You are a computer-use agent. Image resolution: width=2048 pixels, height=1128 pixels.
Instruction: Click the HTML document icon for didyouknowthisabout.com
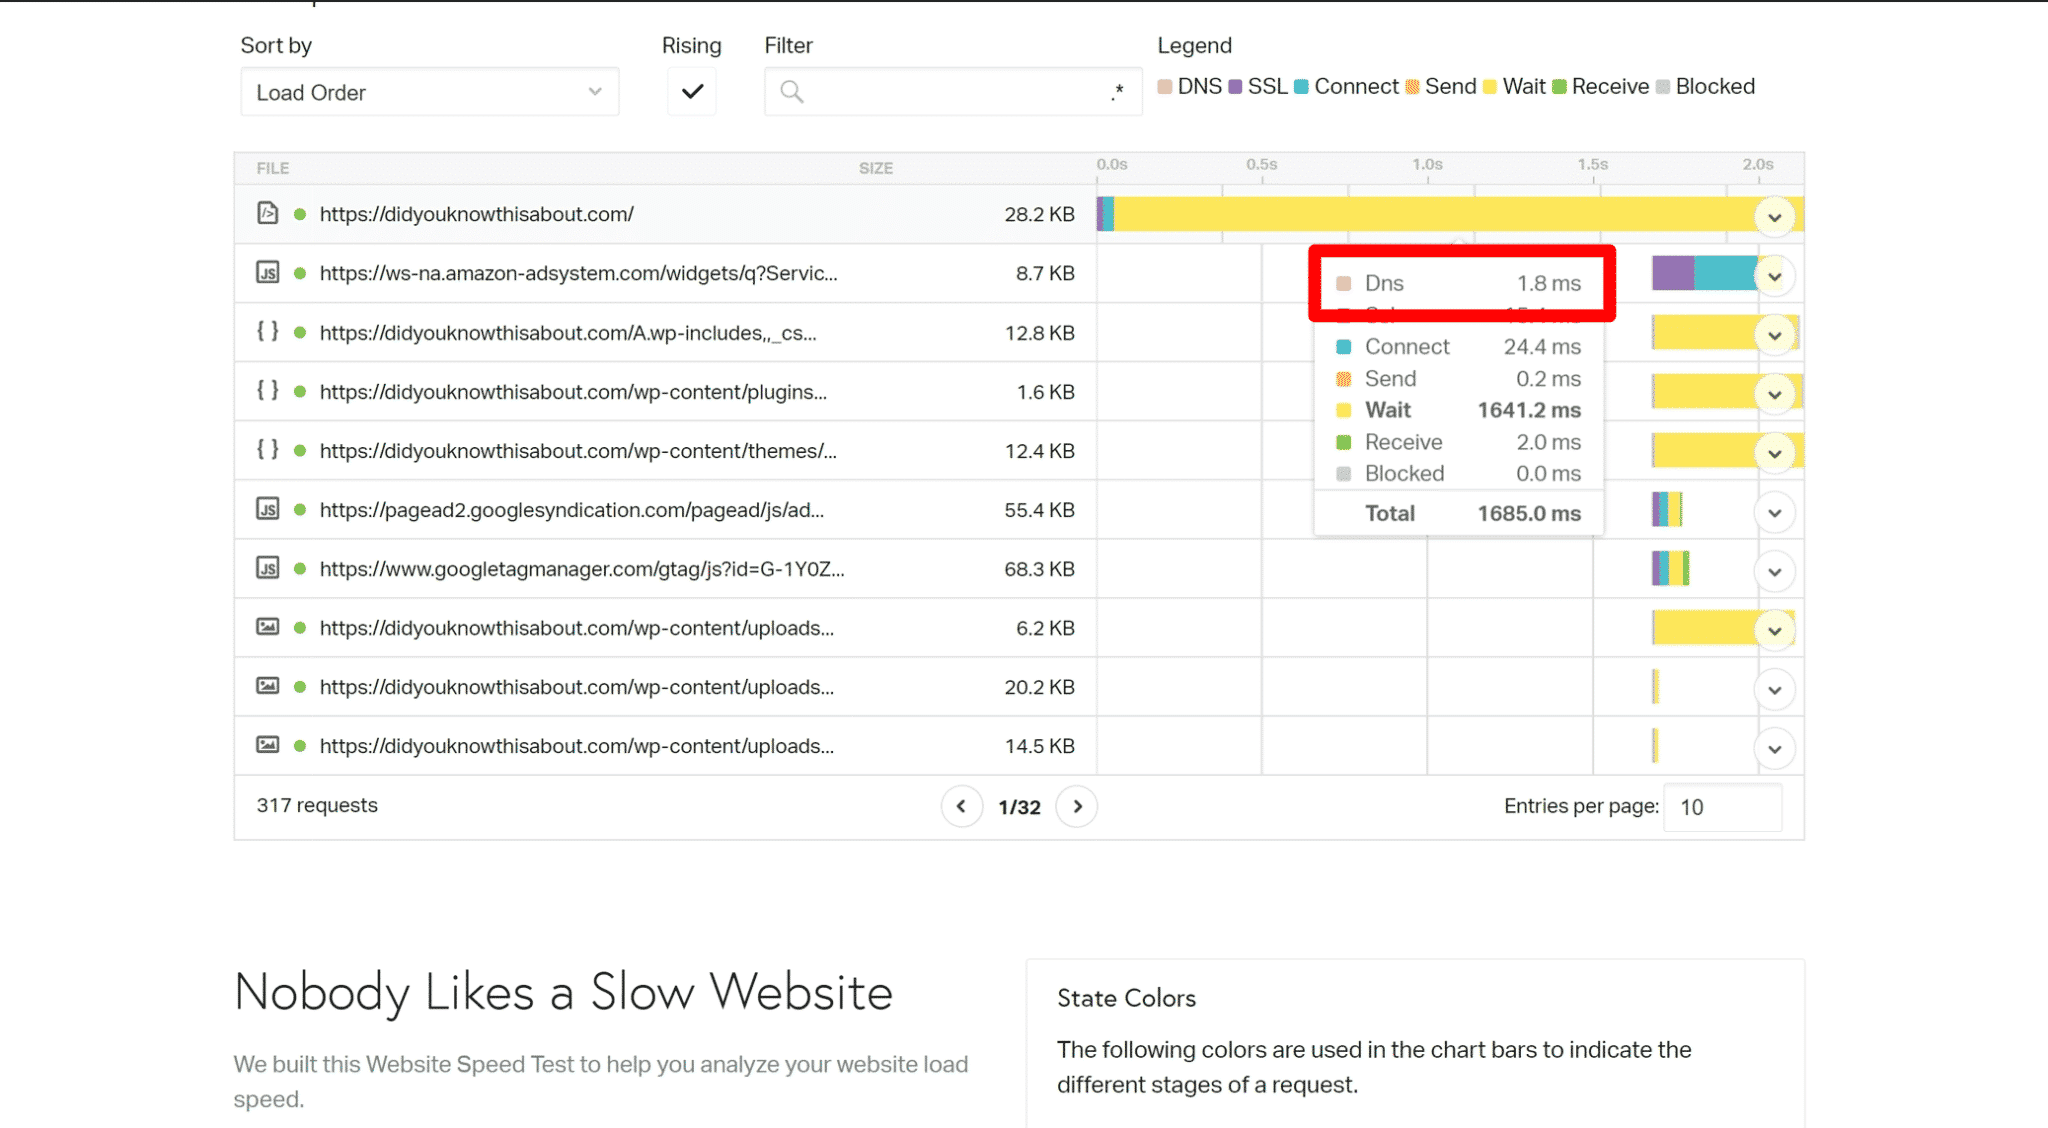coord(267,213)
